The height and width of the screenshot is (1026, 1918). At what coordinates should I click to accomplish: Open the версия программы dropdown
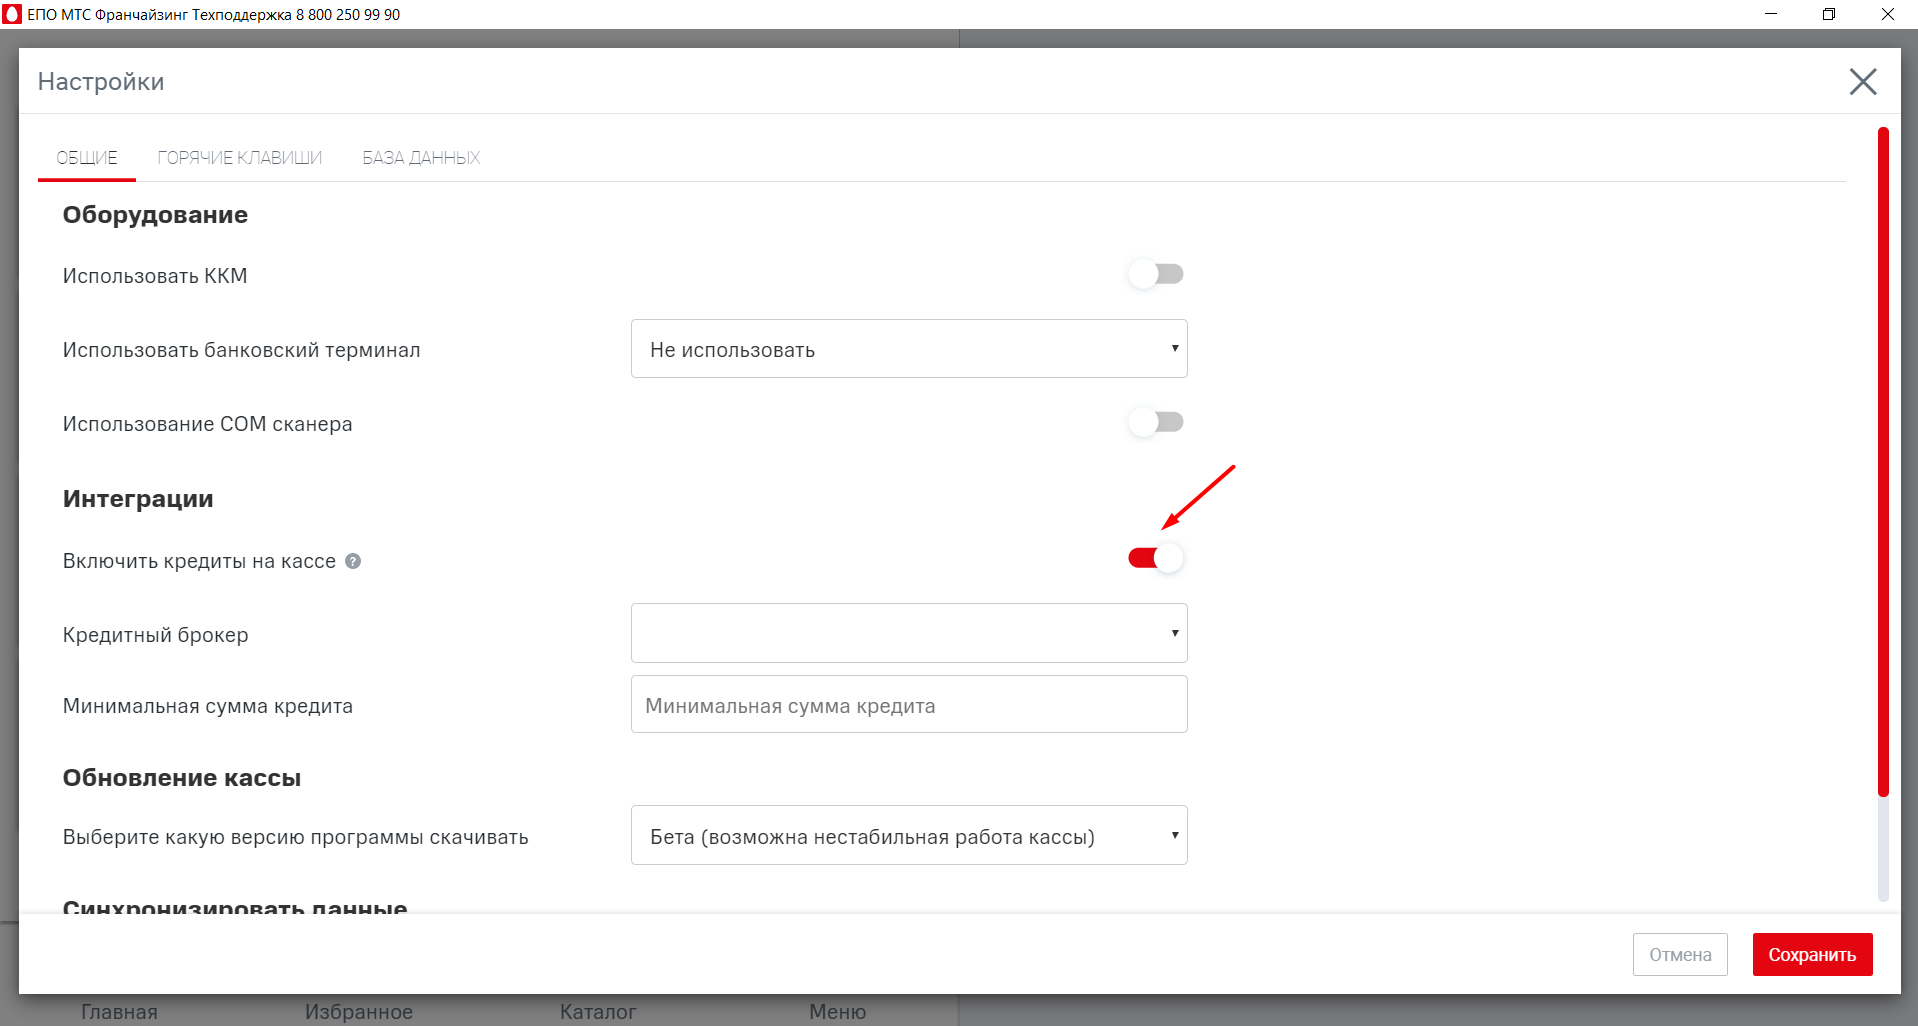click(909, 835)
